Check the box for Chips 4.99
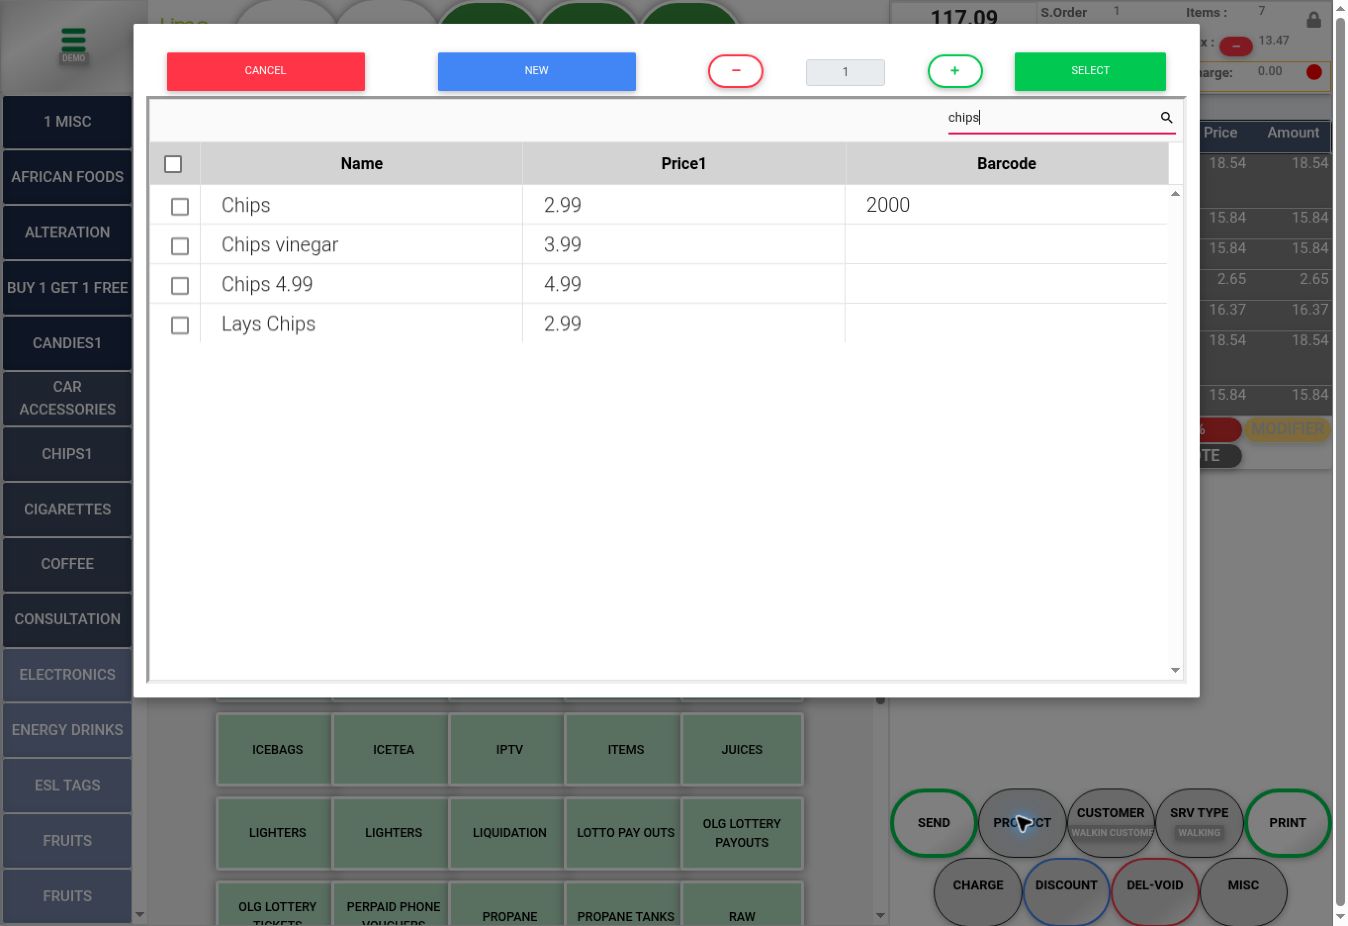Viewport: 1348px width, 926px height. coord(180,286)
